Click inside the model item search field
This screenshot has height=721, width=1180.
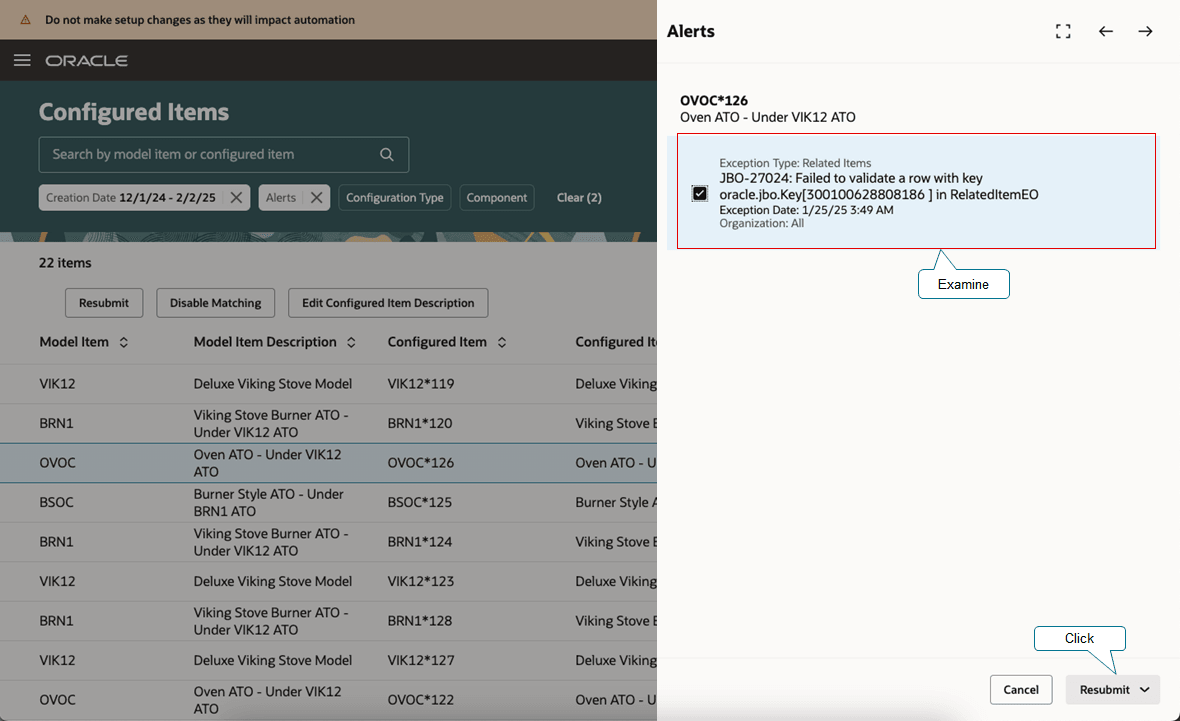click(200, 154)
